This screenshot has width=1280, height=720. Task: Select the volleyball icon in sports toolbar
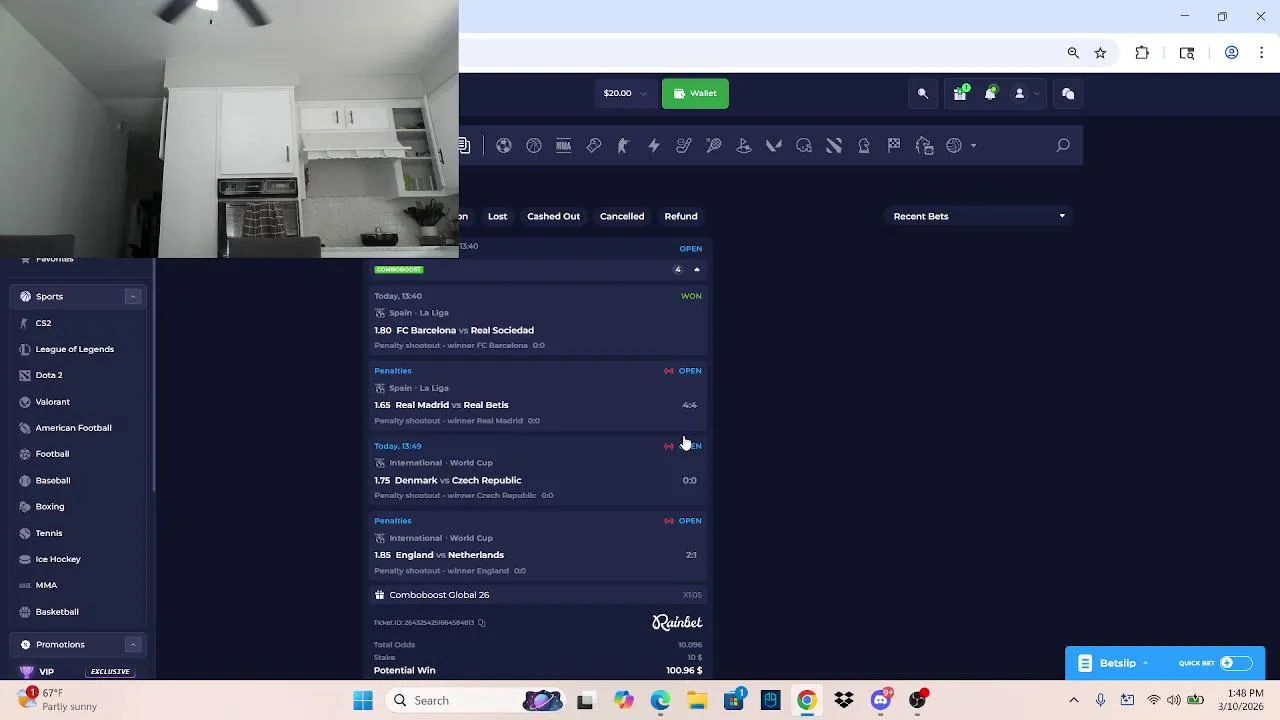pos(954,146)
